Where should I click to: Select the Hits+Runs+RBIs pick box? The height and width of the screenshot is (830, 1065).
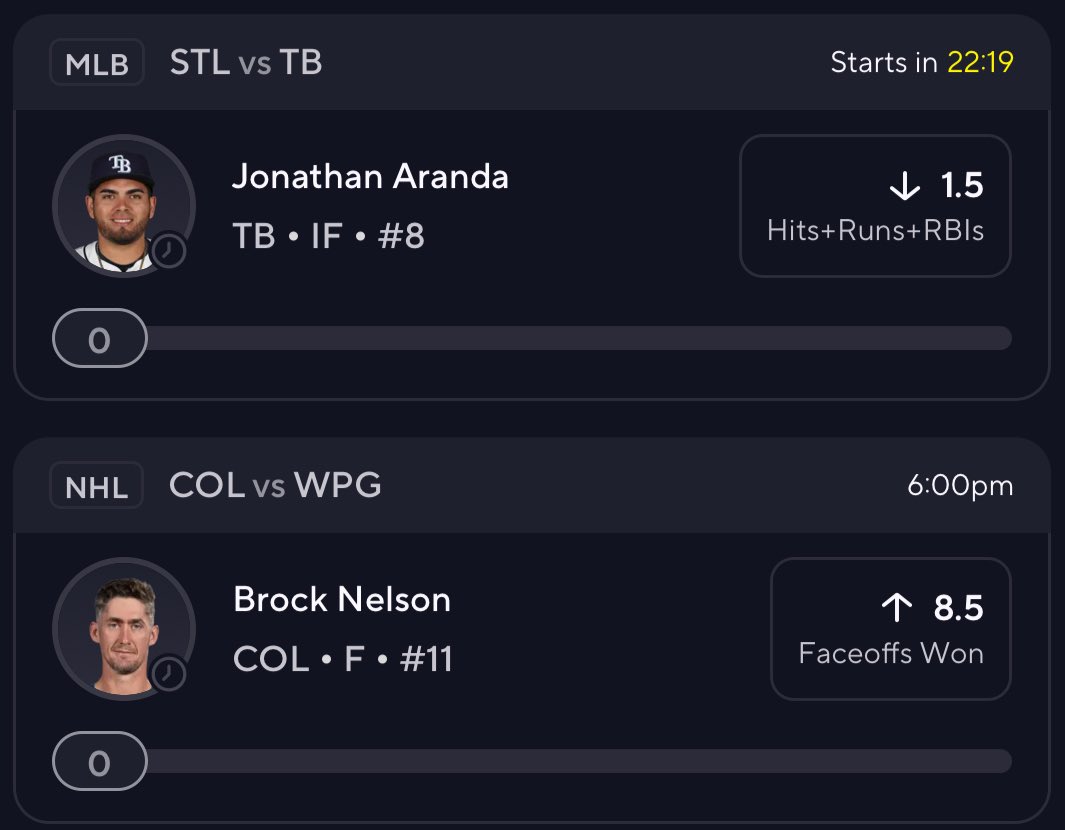[x=875, y=206]
